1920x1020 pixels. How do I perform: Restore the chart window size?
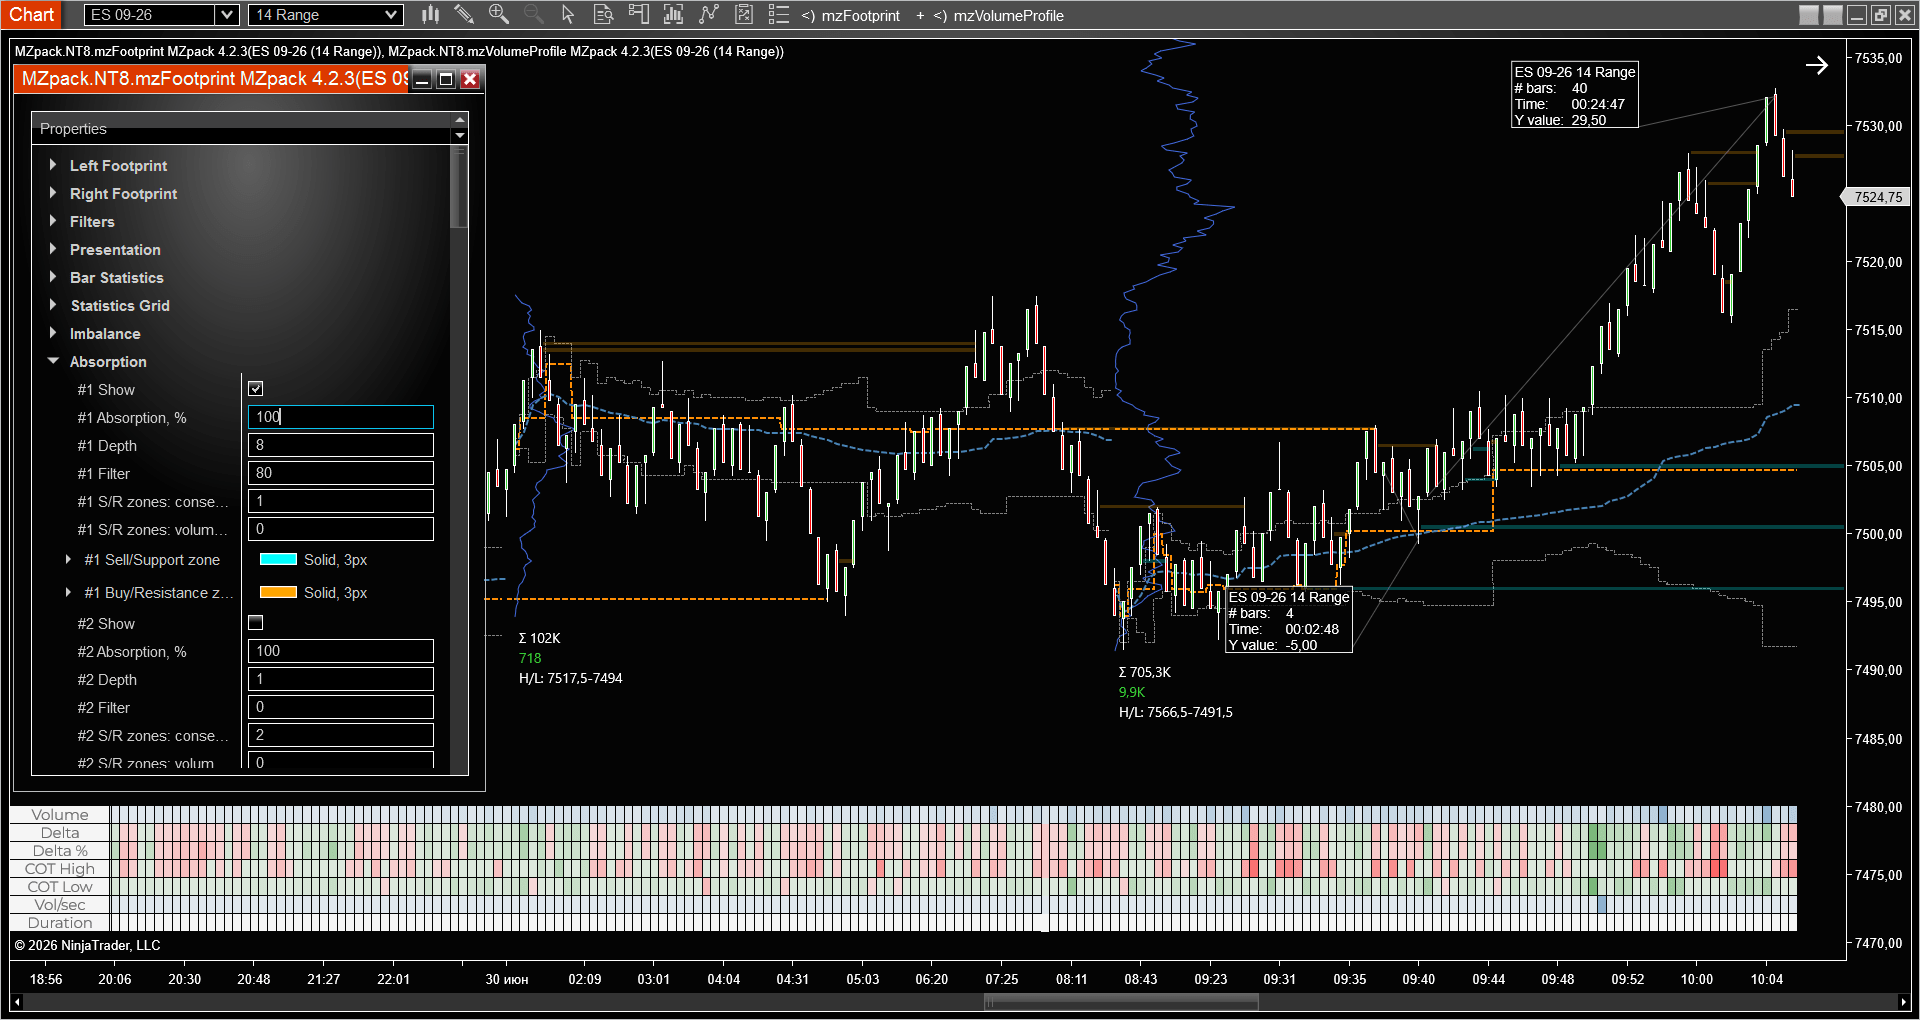(x=1881, y=15)
